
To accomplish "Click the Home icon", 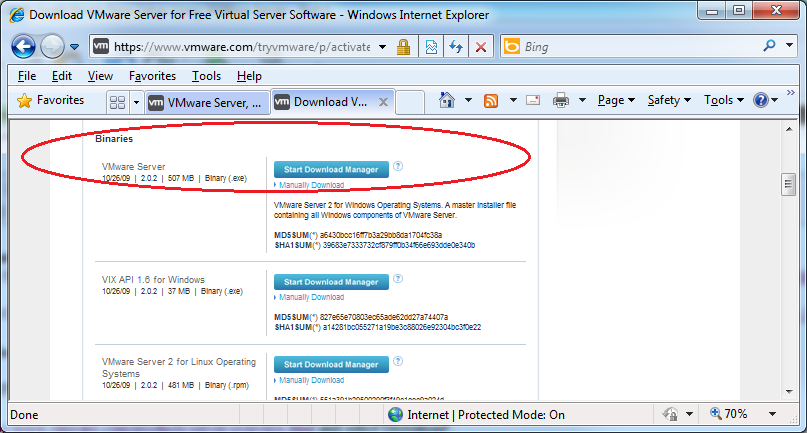I will coord(447,100).
